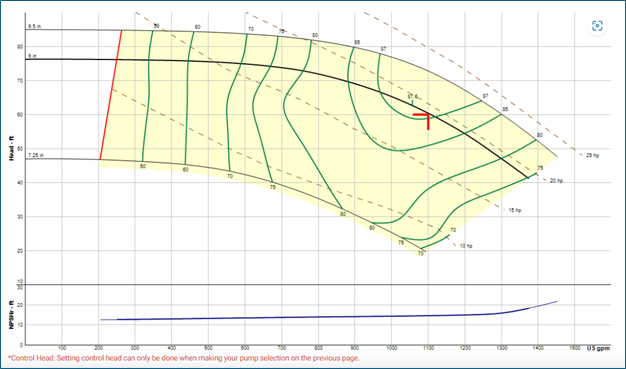Click the 40 tick on the Head axis
This screenshot has width=626, height=369.
[x=20, y=183]
